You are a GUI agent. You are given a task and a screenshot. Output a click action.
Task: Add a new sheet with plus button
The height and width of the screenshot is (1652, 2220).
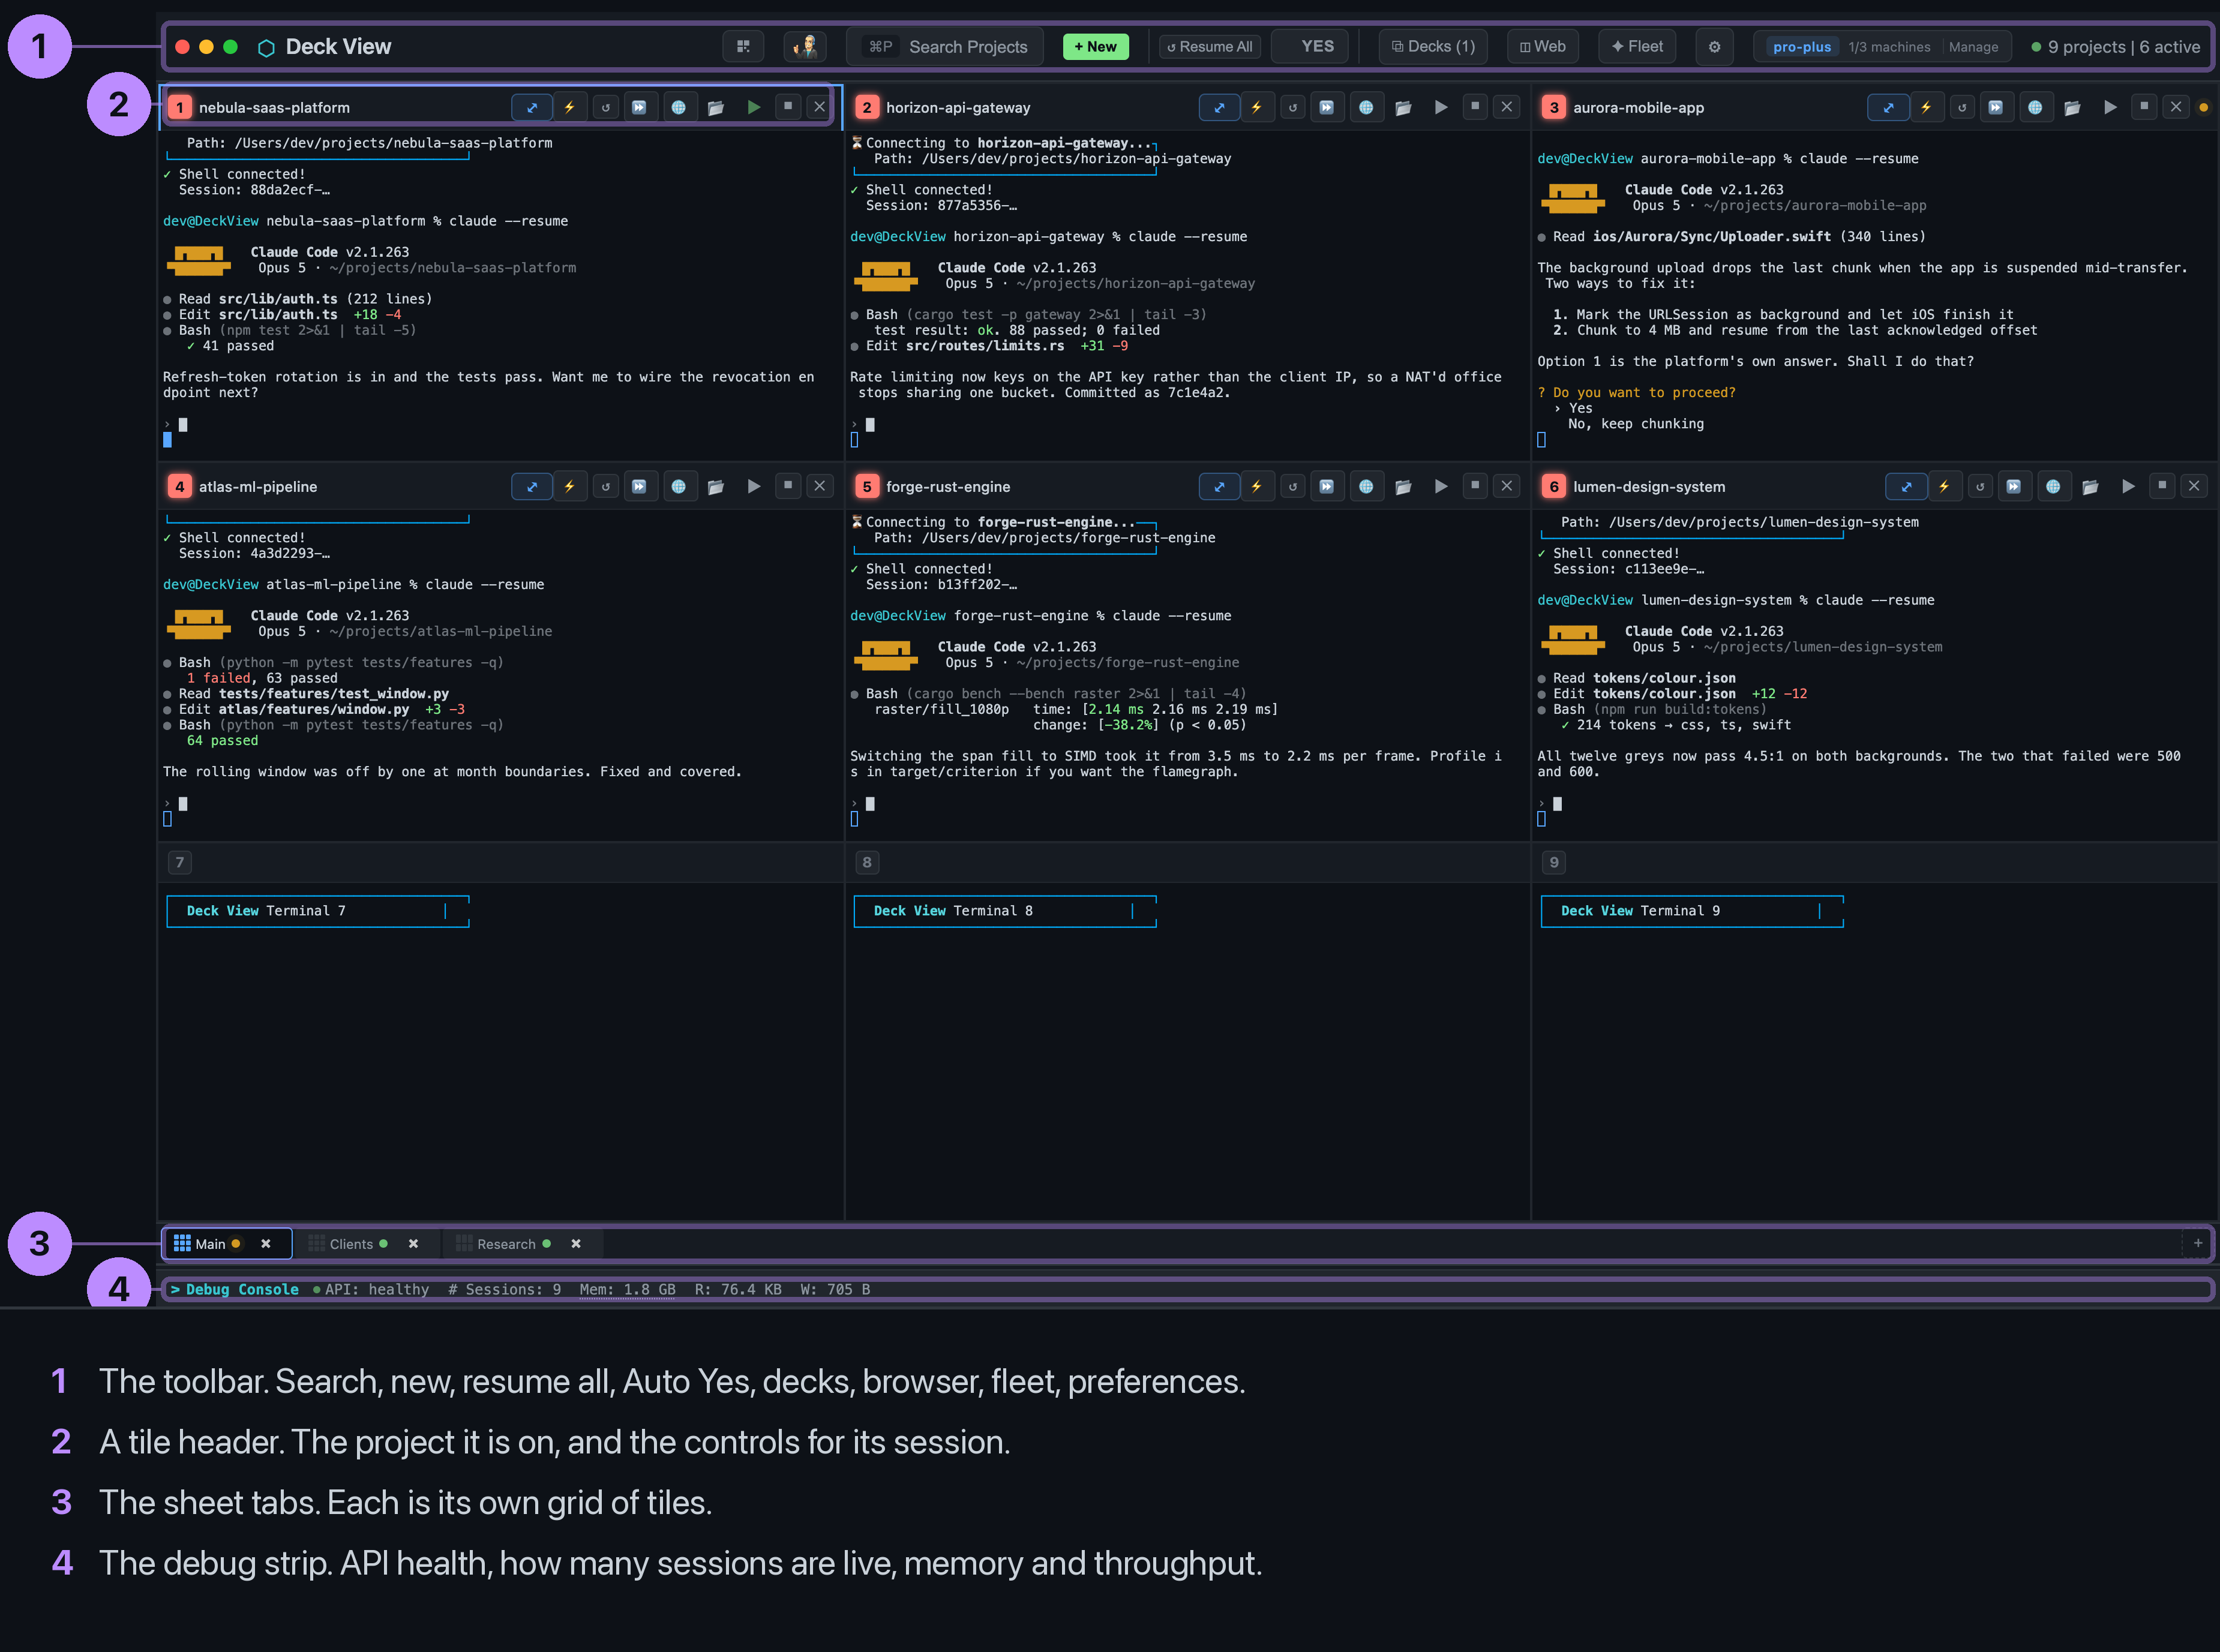click(2198, 1243)
